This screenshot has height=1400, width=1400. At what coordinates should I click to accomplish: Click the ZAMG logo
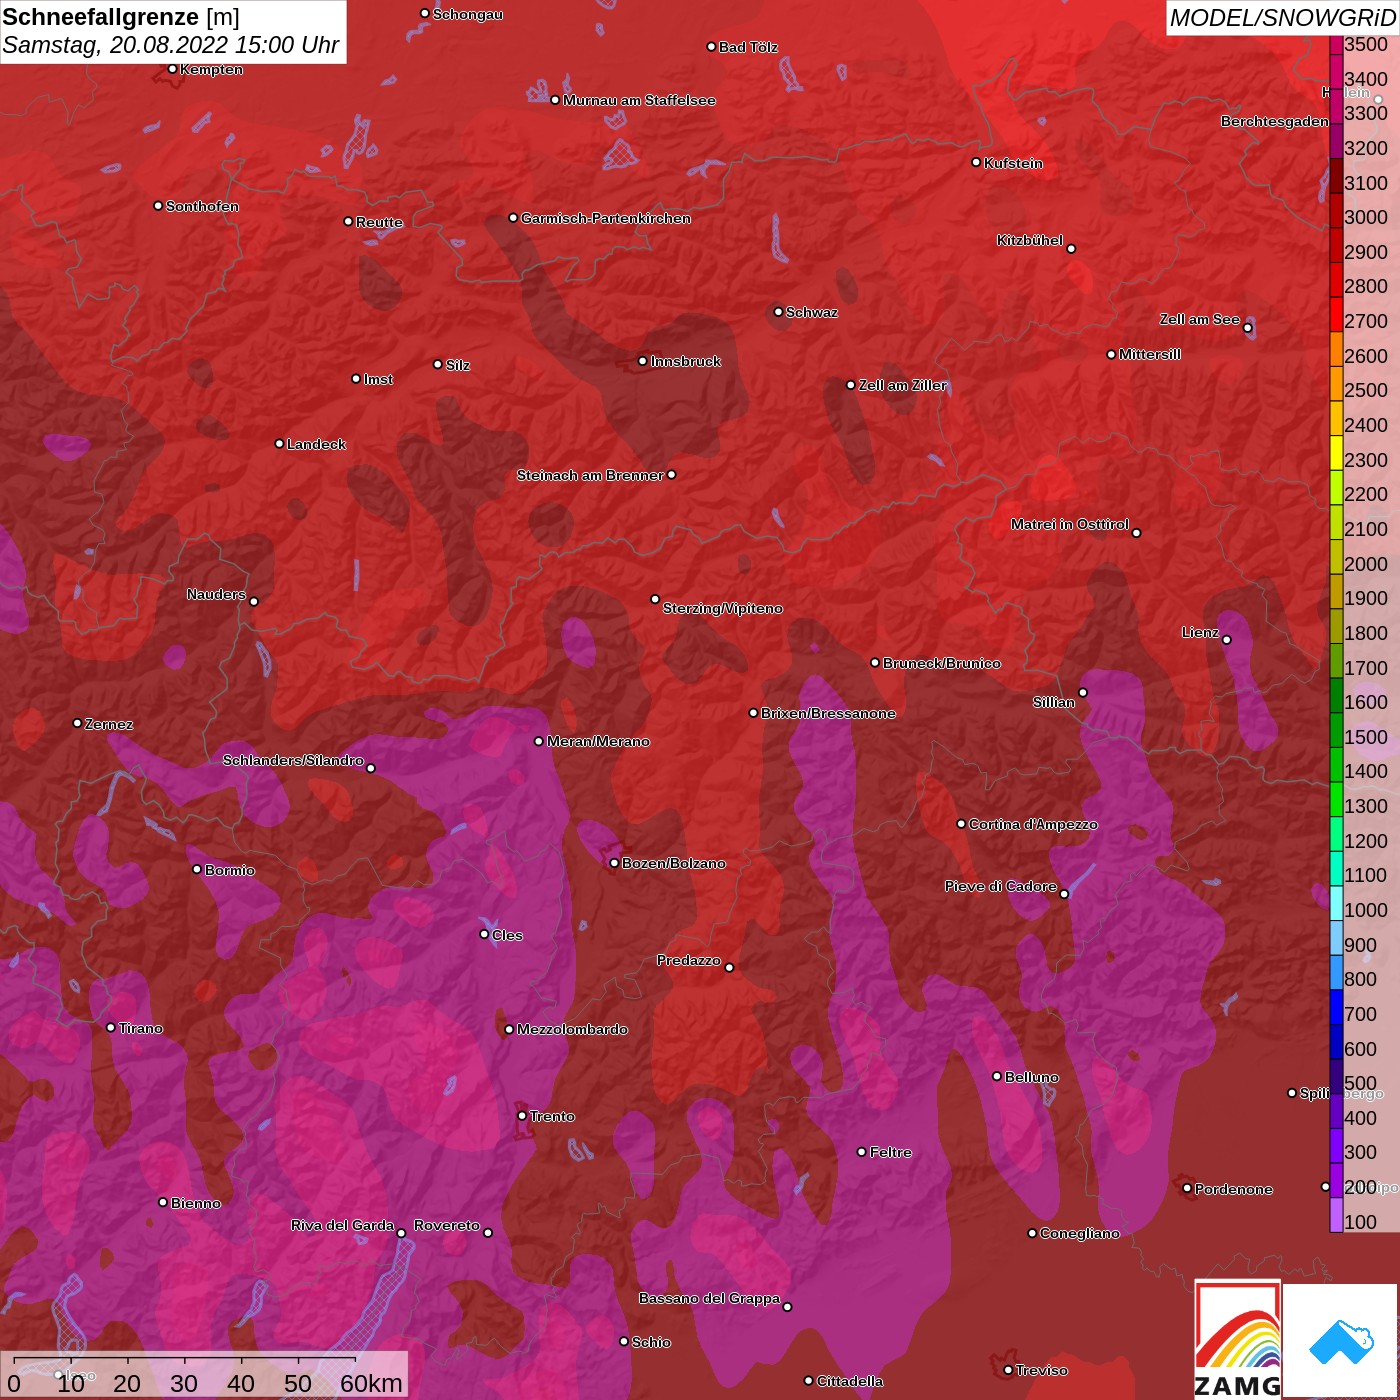pos(1238,1339)
